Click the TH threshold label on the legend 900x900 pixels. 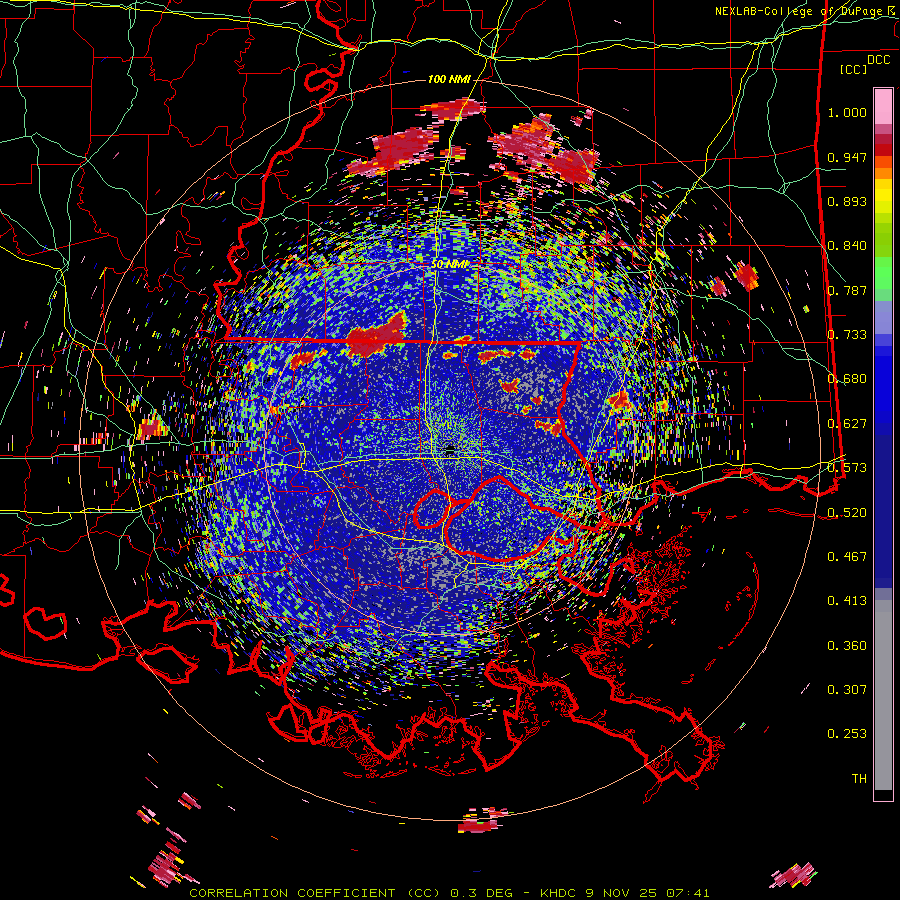[x=859, y=779]
